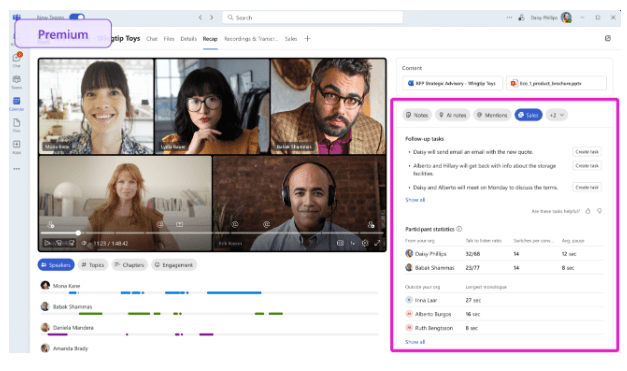Click Babak Shammas's first green speaking segment
Screen dimensions: 627x371
pyautogui.click(x=90, y=313)
